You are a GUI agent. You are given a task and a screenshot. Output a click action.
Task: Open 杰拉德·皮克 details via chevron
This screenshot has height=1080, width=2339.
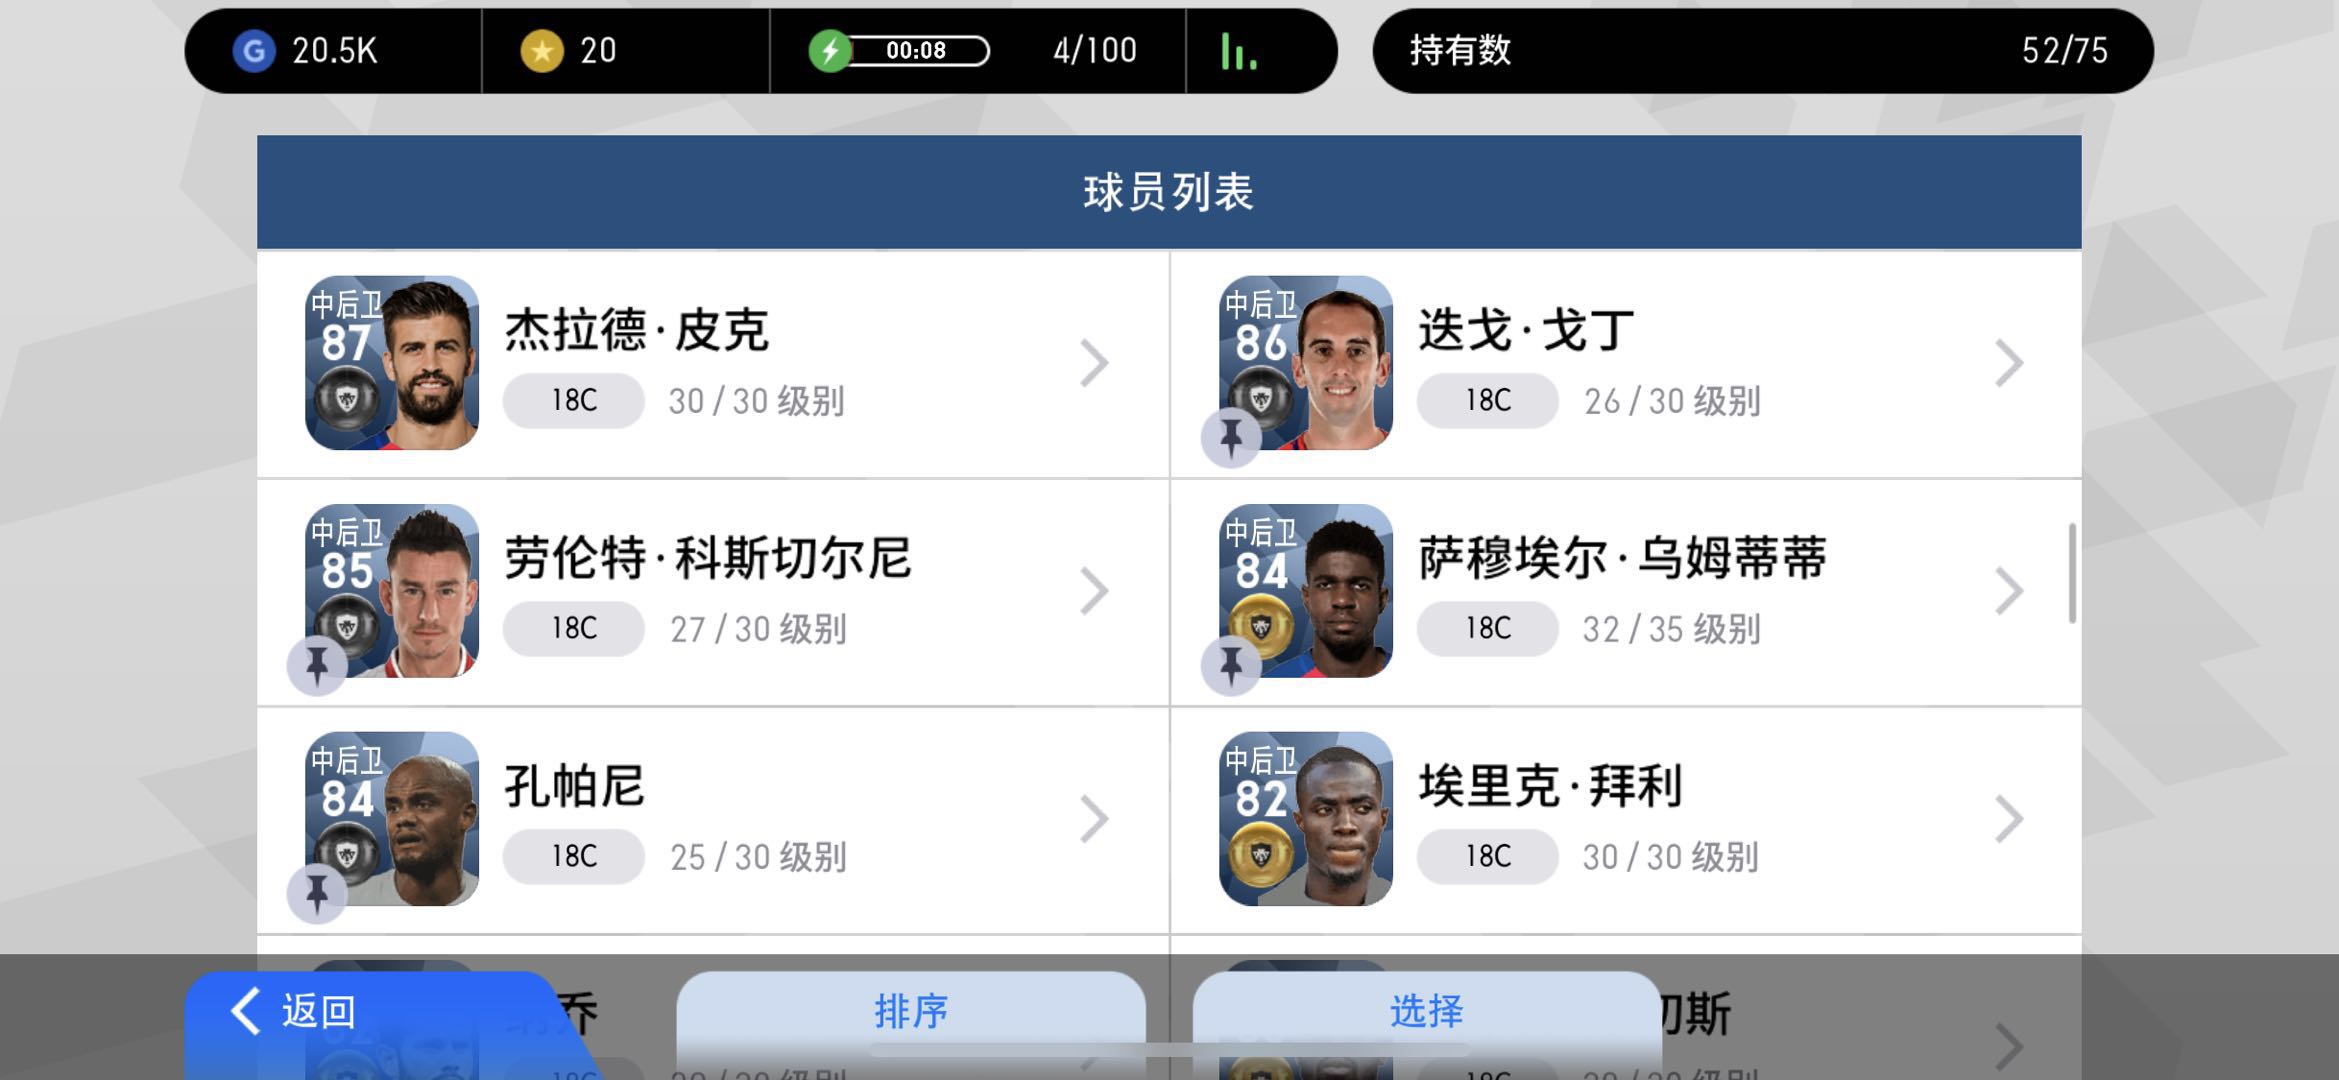1095,363
